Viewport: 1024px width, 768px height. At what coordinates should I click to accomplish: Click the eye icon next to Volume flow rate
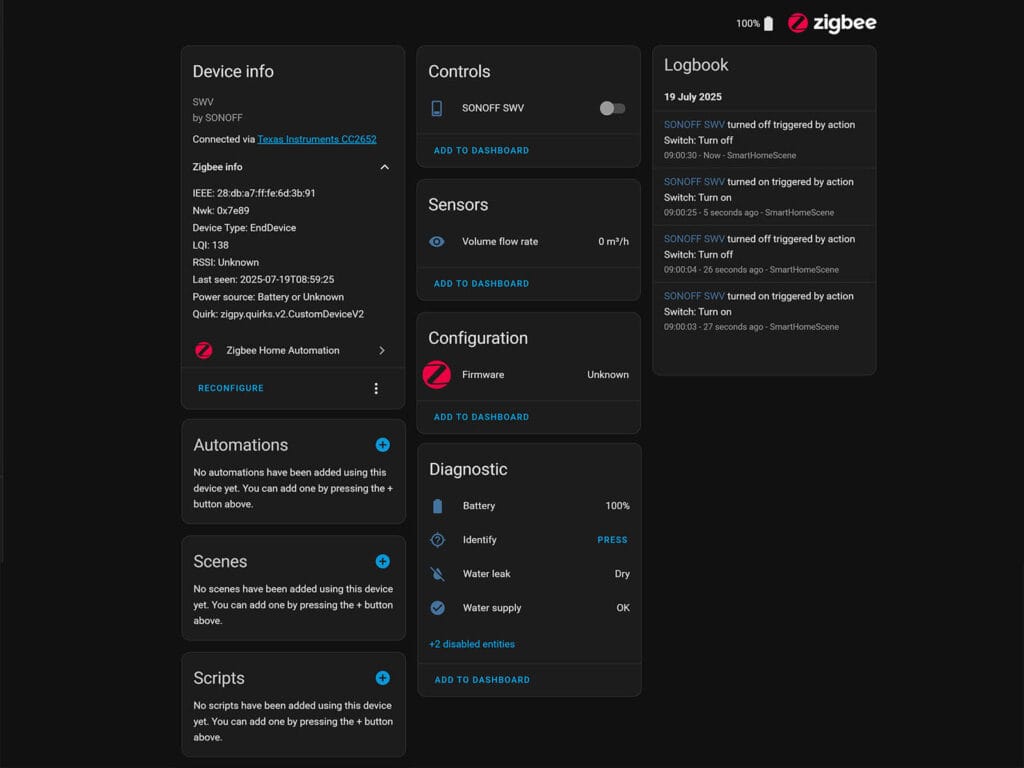point(437,242)
